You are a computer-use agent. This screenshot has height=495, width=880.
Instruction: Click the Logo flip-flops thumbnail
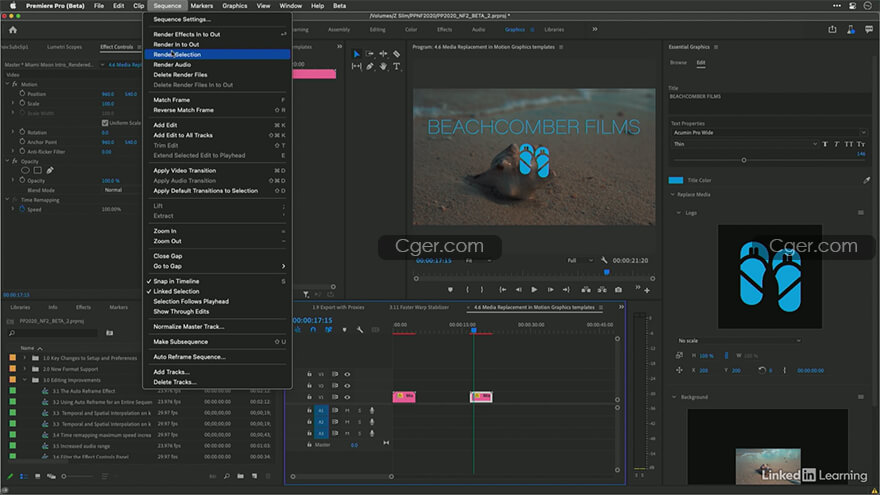(x=770, y=277)
